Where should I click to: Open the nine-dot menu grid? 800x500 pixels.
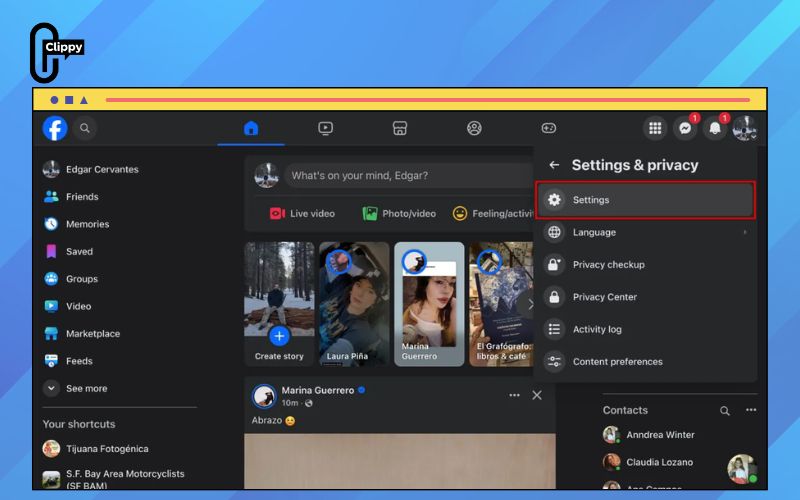655,128
